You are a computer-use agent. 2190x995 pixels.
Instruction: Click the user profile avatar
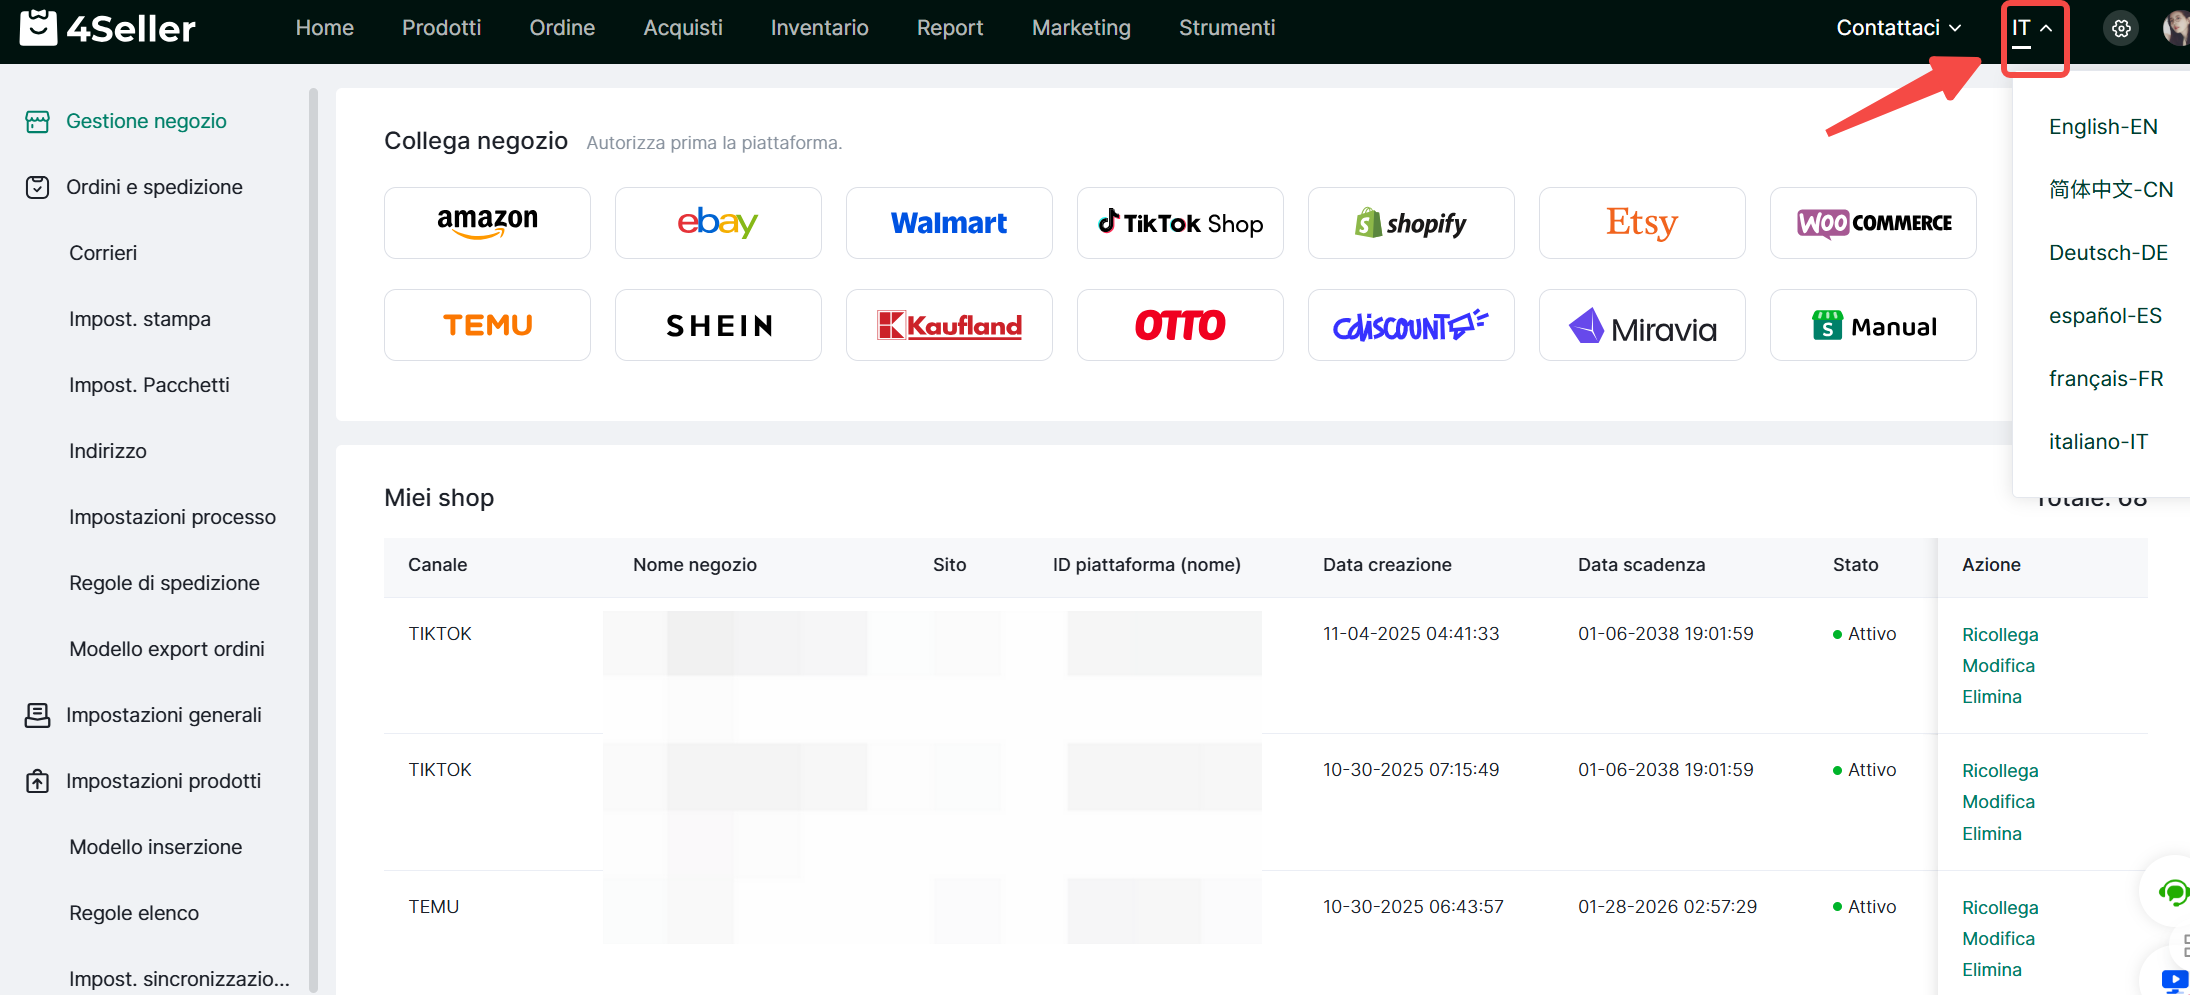2176,29
